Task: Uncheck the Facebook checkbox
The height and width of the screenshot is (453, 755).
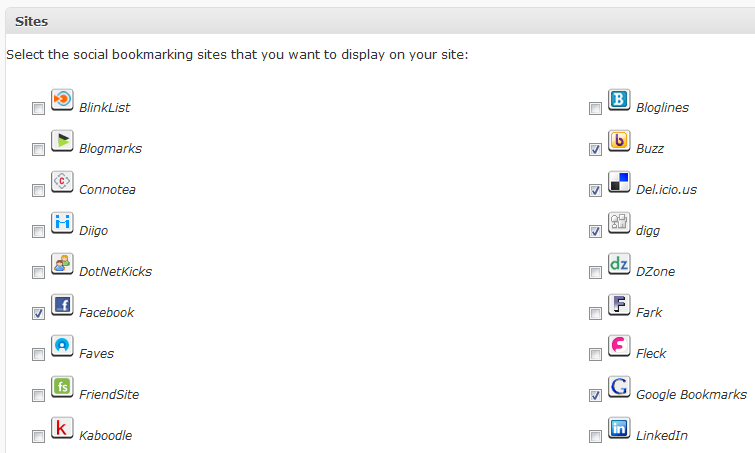Action: pyautogui.click(x=38, y=313)
